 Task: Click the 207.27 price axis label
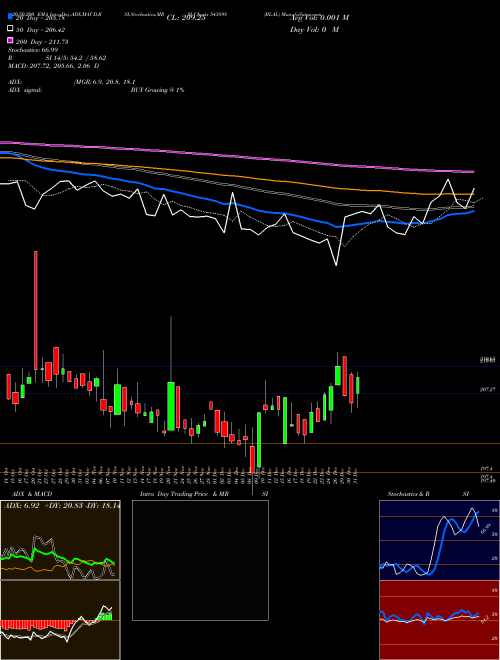[489, 390]
